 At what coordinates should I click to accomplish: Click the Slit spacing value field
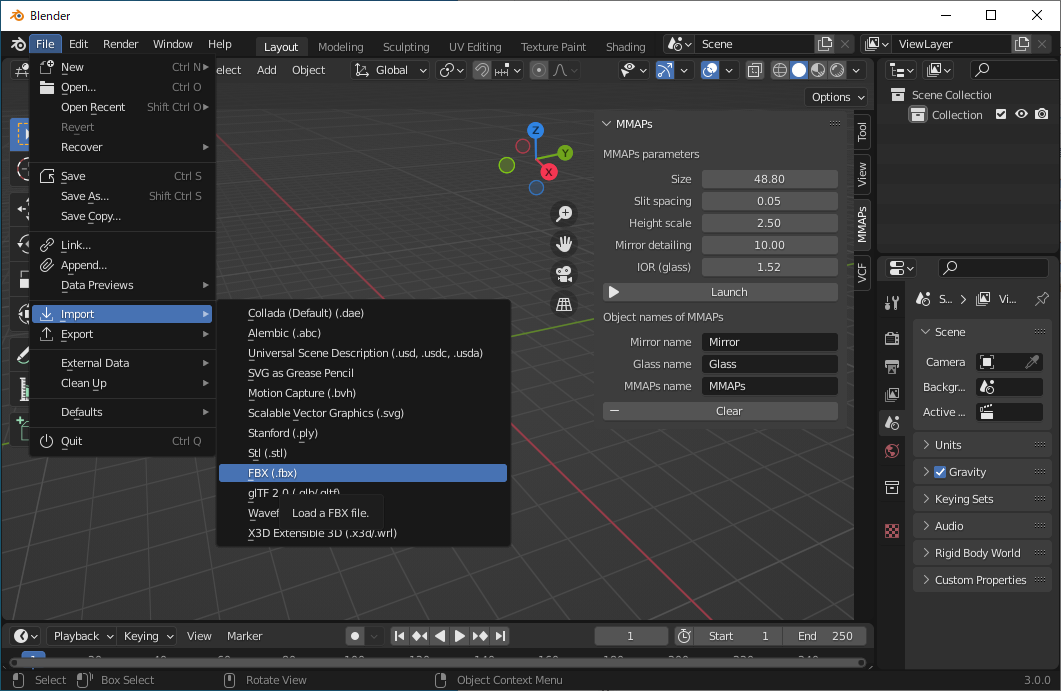tap(769, 201)
